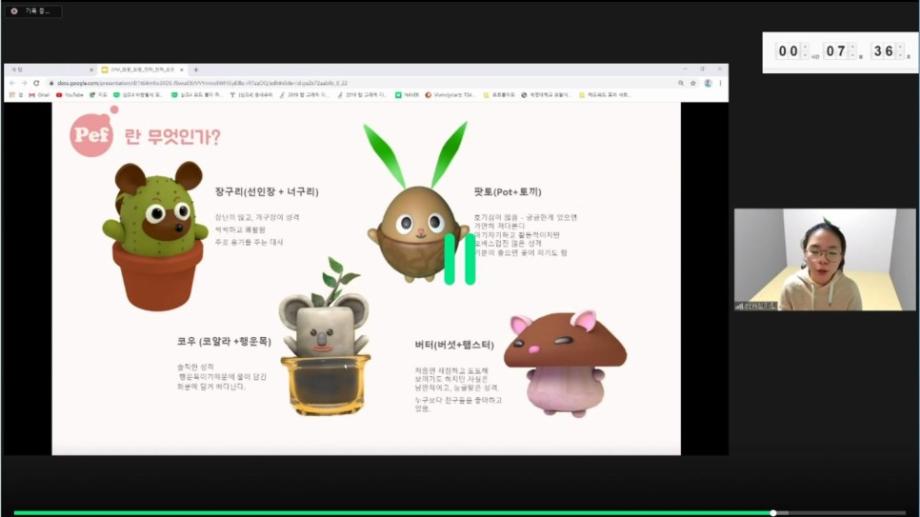The image size is (920, 517).
Task: Increase the timer minutes stepper
Action: point(853,46)
